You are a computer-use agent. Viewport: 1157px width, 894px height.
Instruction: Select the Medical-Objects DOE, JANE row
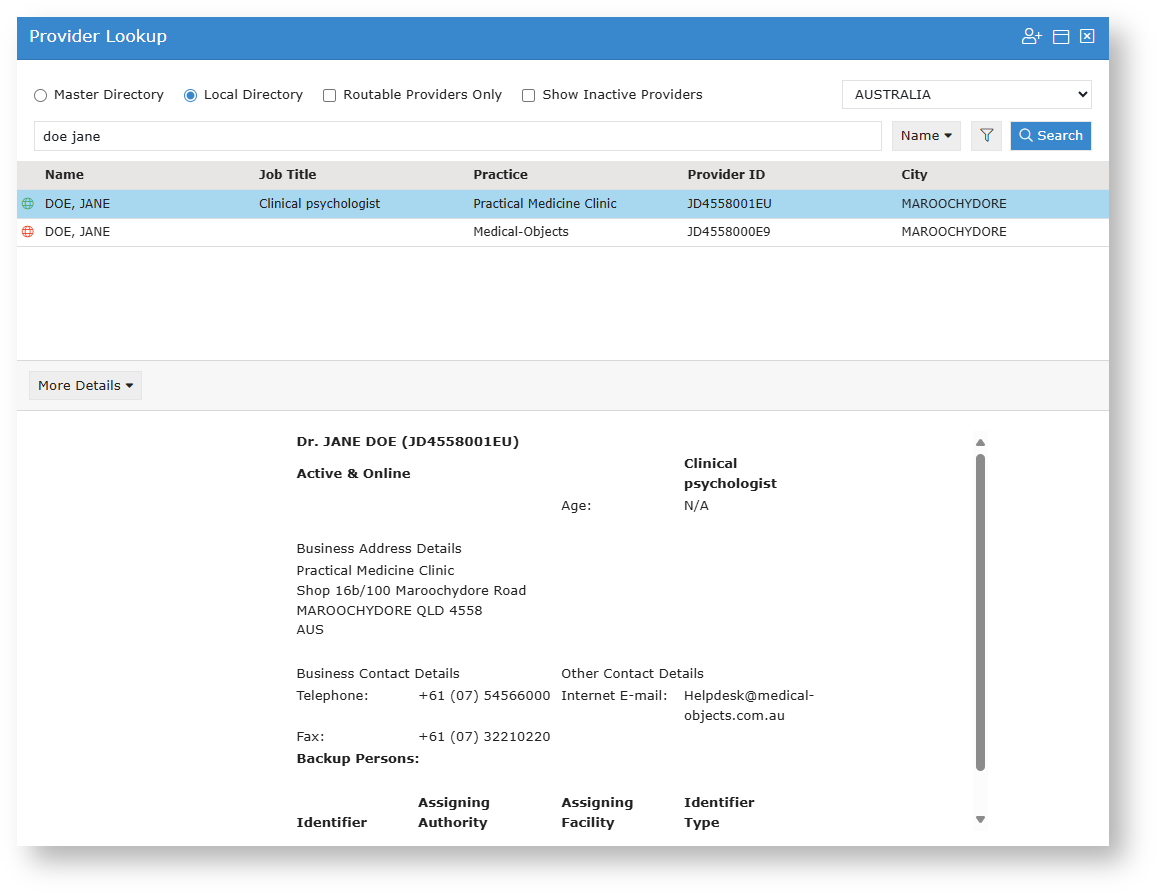(x=520, y=232)
